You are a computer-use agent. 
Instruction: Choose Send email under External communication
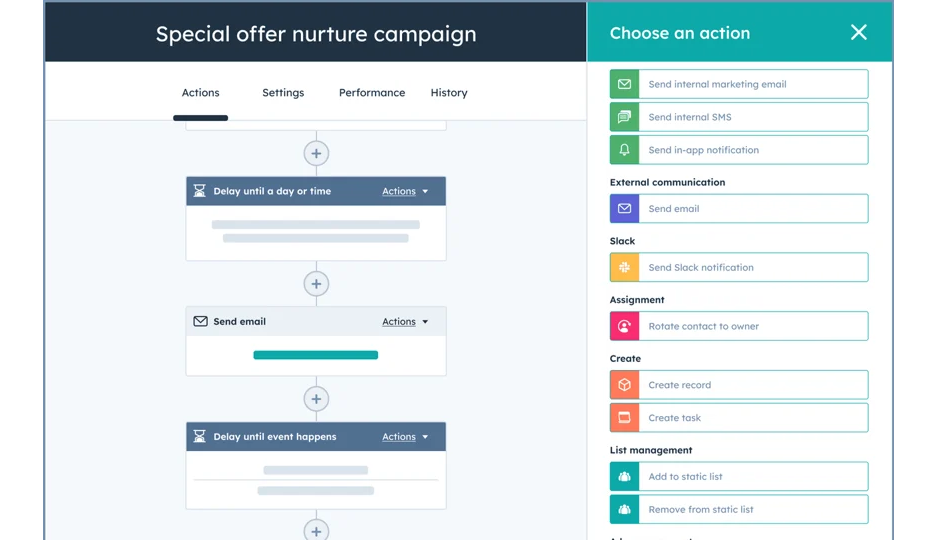[739, 208]
